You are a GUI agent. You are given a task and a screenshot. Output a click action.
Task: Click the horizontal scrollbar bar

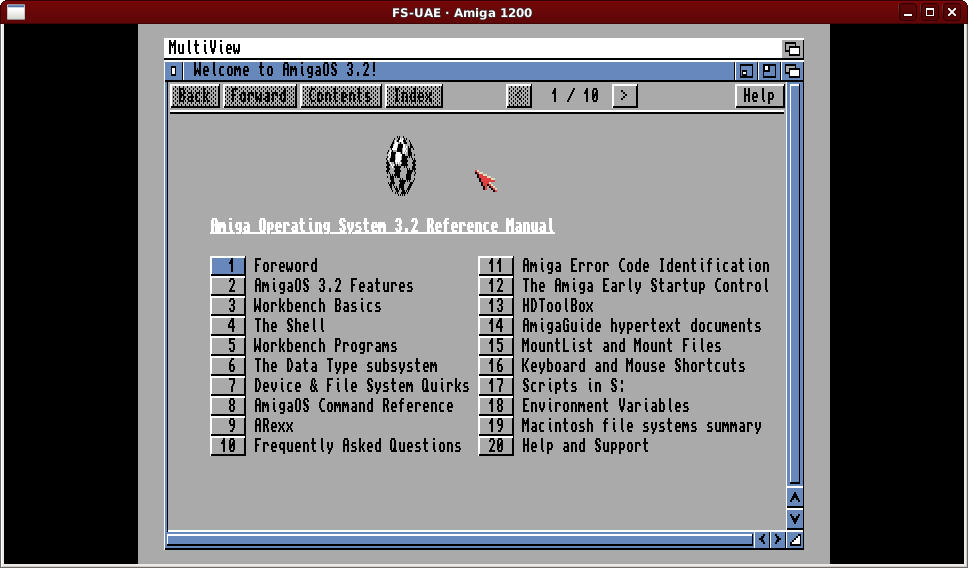[x=460, y=540]
